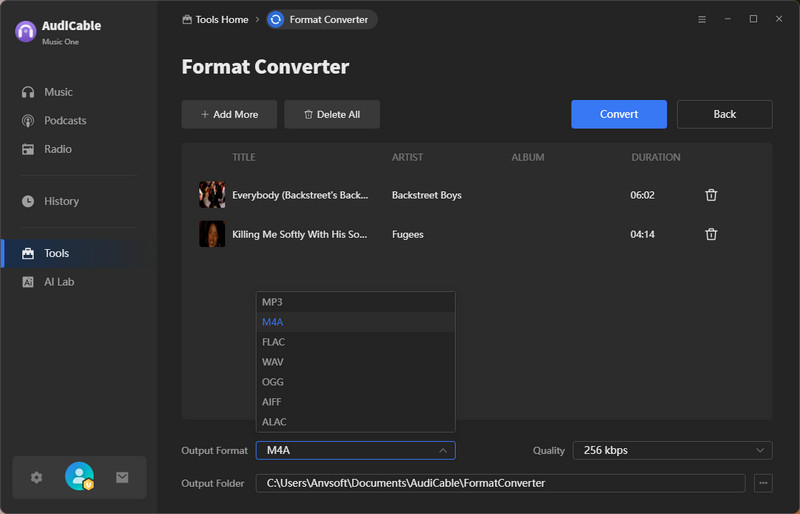
Task: Choose AIFF from format list
Action: click(356, 402)
